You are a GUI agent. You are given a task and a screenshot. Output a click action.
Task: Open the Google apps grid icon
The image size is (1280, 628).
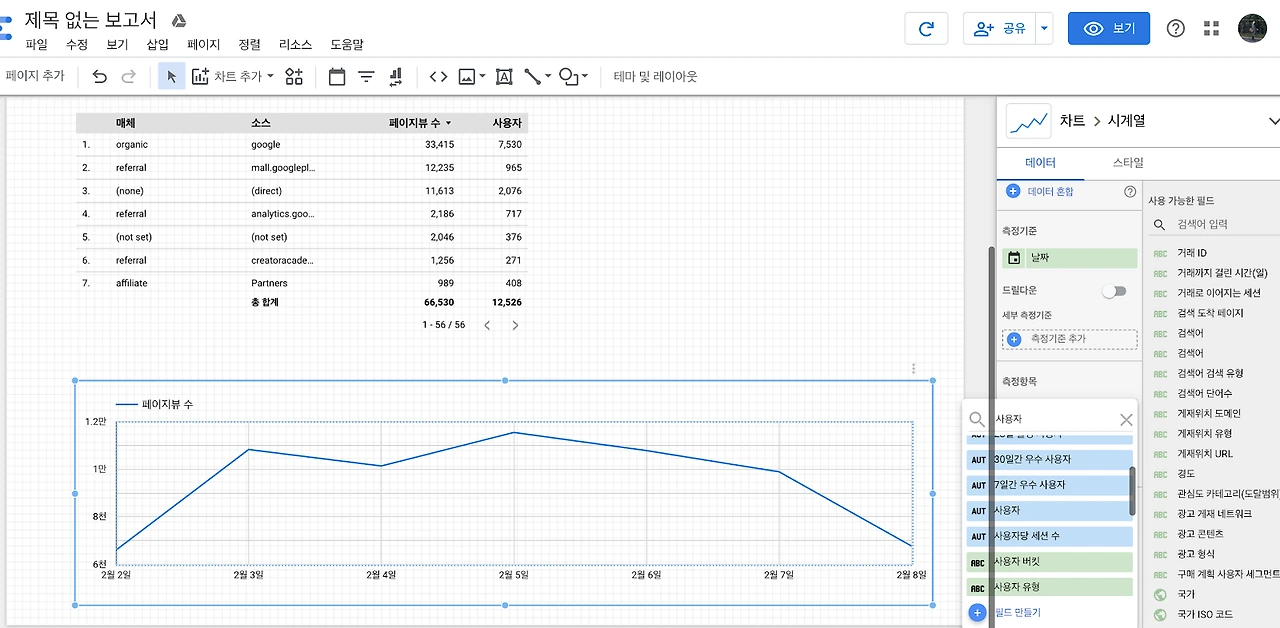coord(1212,28)
